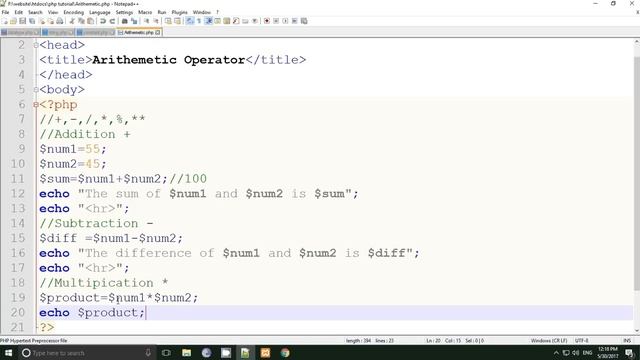This screenshot has height=360, width=640.
Task: Start recording a macro with red dot
Action: [x=267, y=21]
